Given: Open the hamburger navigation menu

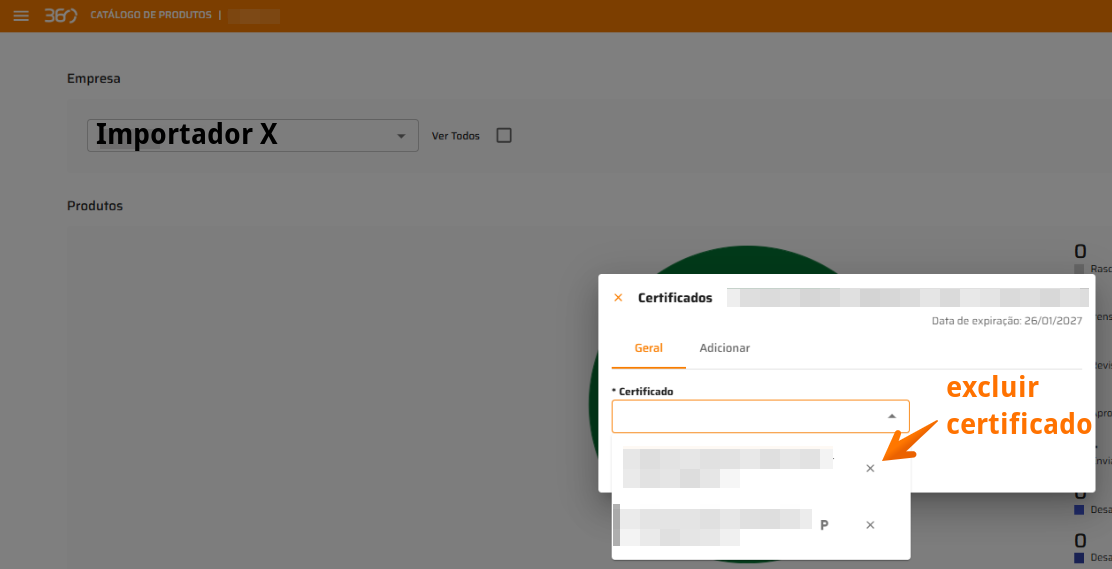Looking at the screenshot, I should [x=21, y=16].
